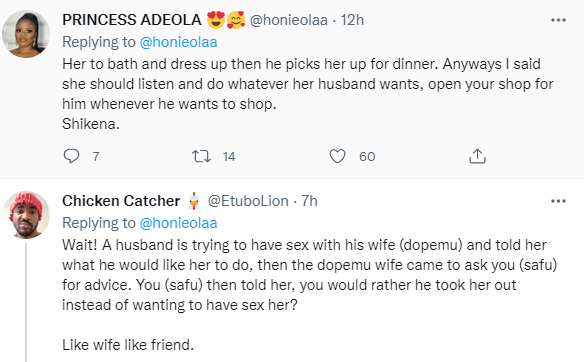View the 60 likes count

point(367,156)
